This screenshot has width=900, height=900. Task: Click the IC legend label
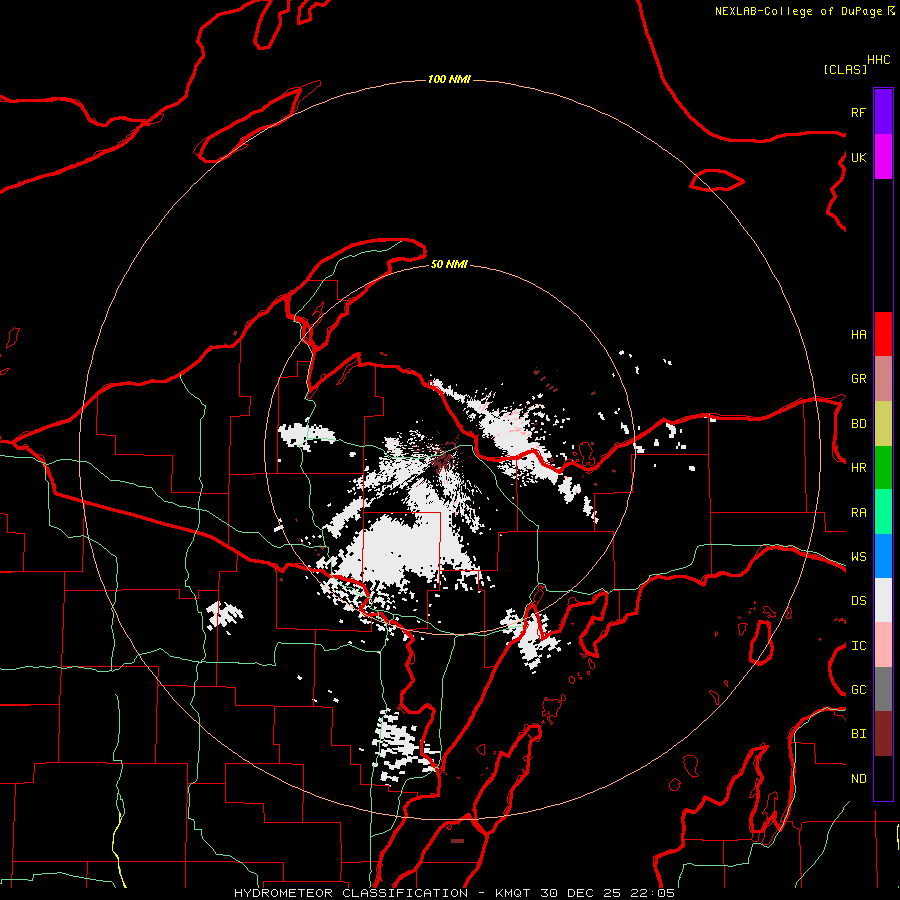pos(858,645)
